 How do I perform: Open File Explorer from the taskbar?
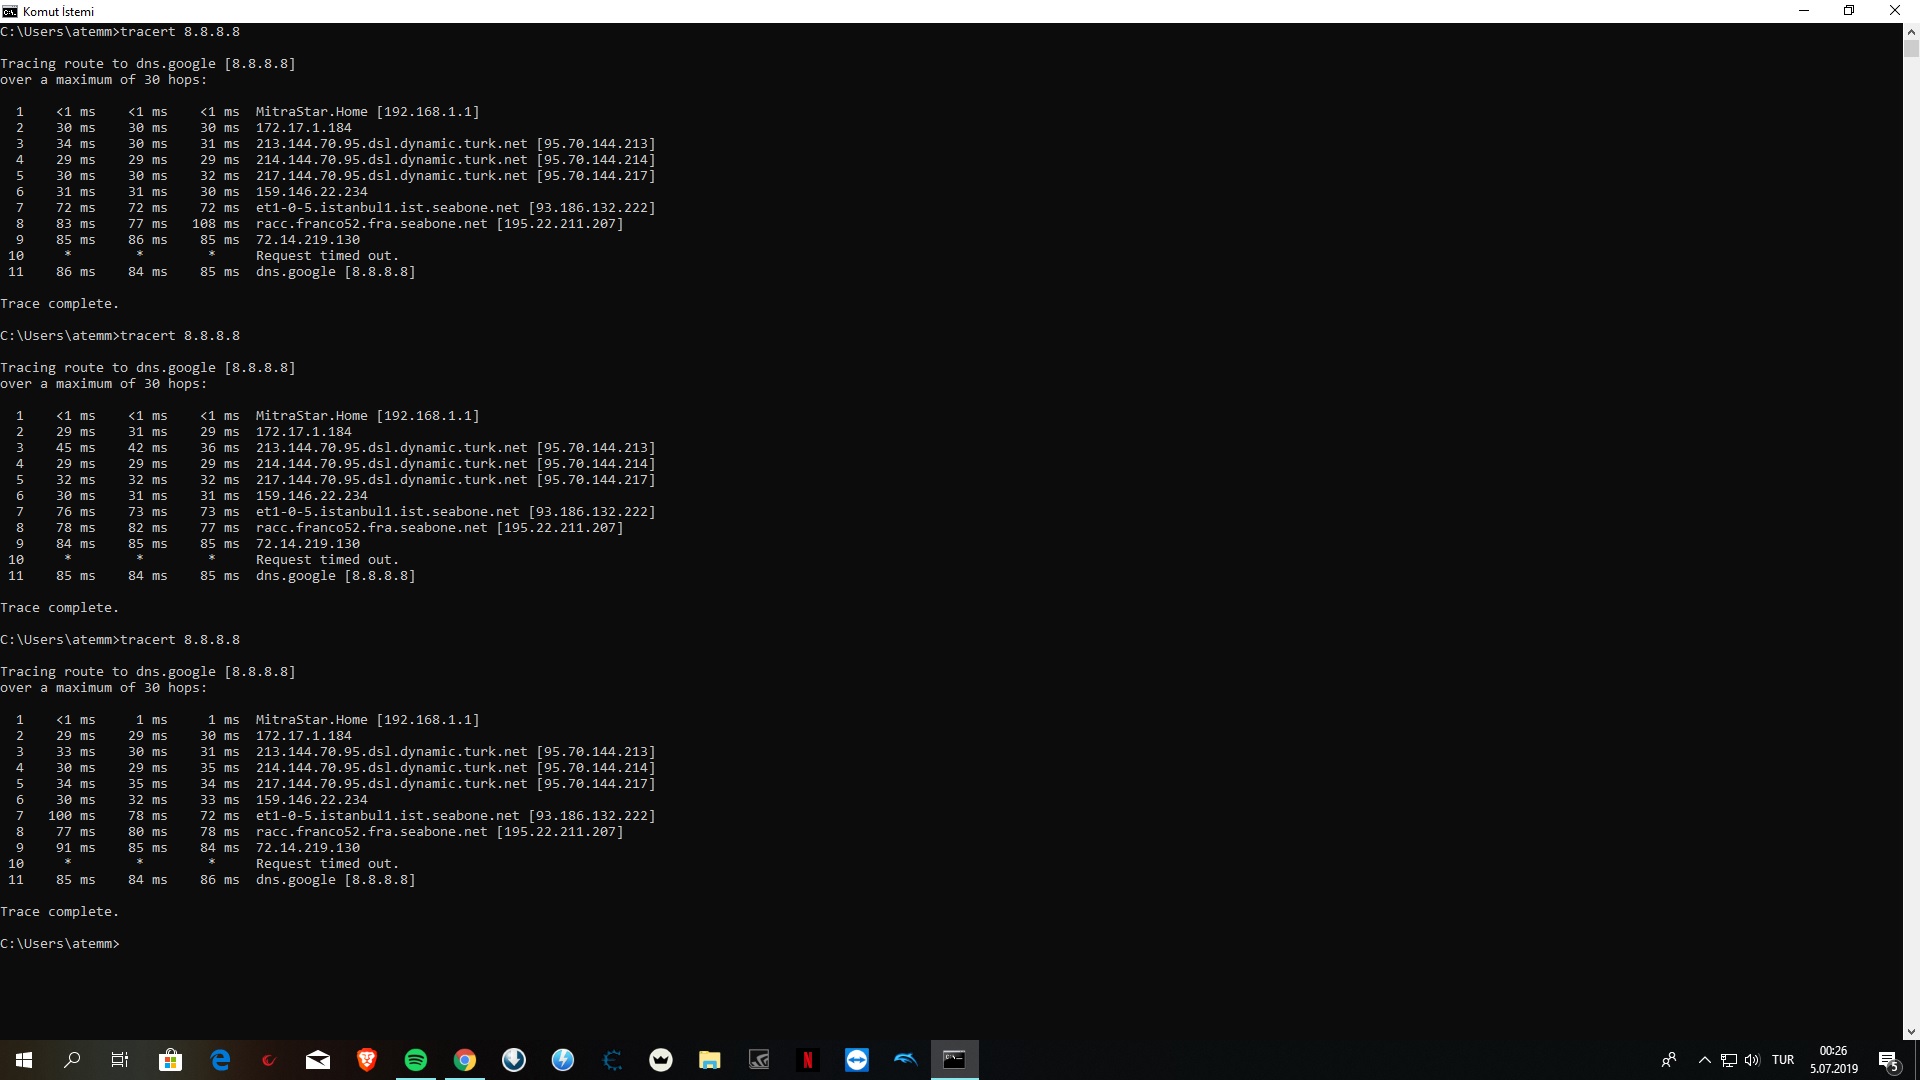[710, 1060]
